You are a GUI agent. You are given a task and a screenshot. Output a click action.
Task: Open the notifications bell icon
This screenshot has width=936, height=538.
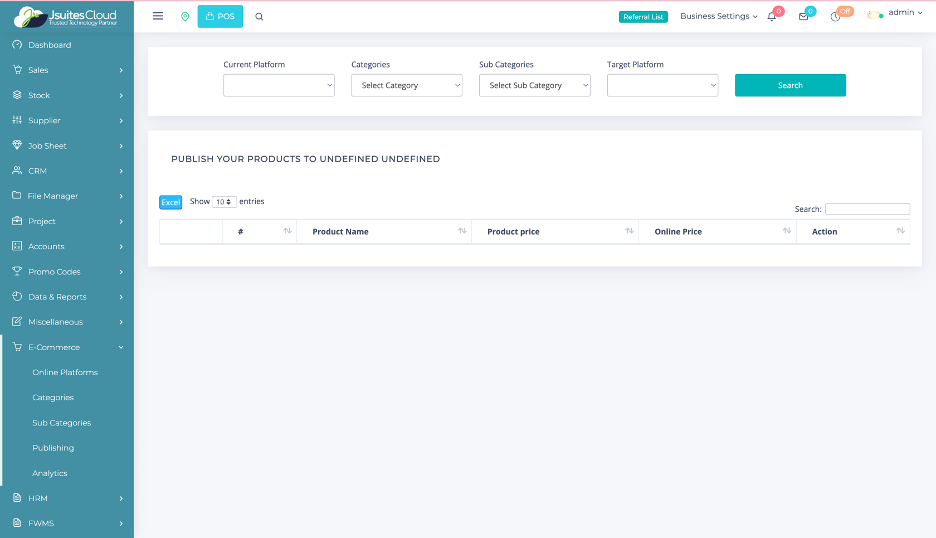[772, 16]
